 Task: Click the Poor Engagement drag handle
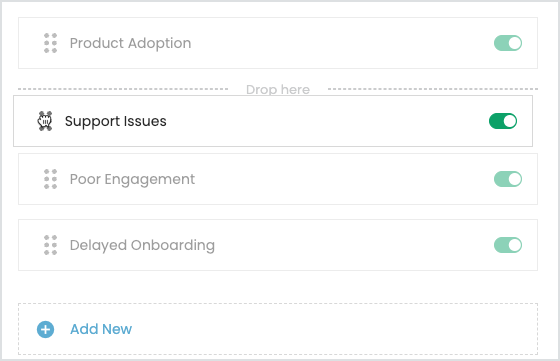click(50, 179)
